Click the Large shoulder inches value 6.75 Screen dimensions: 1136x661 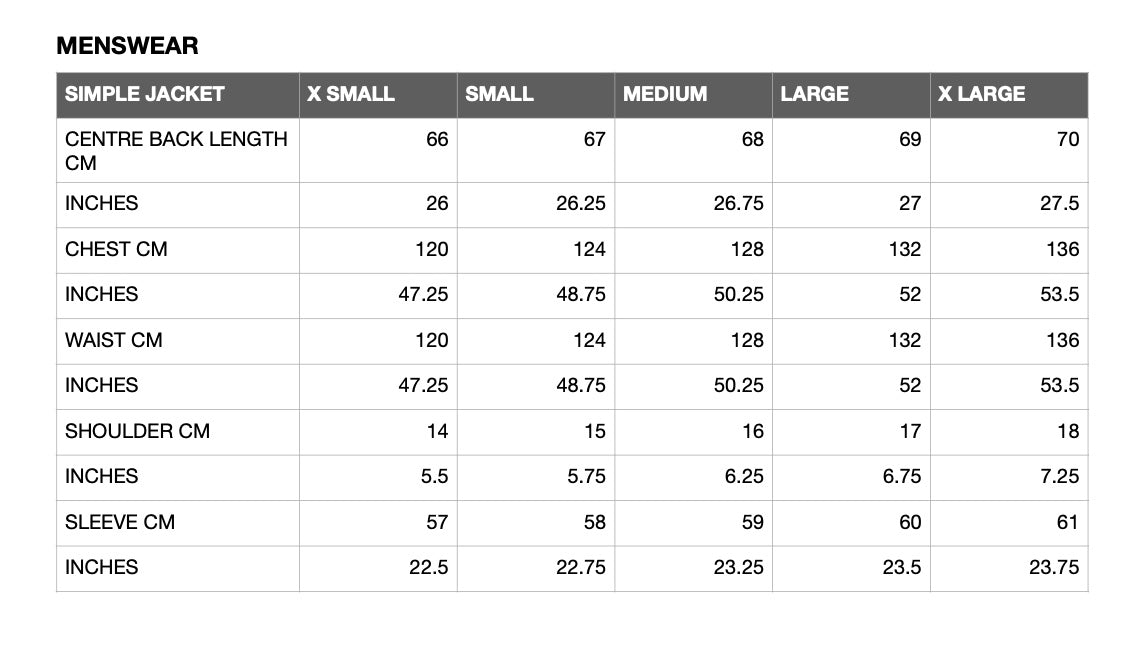[x=901, y=476]
